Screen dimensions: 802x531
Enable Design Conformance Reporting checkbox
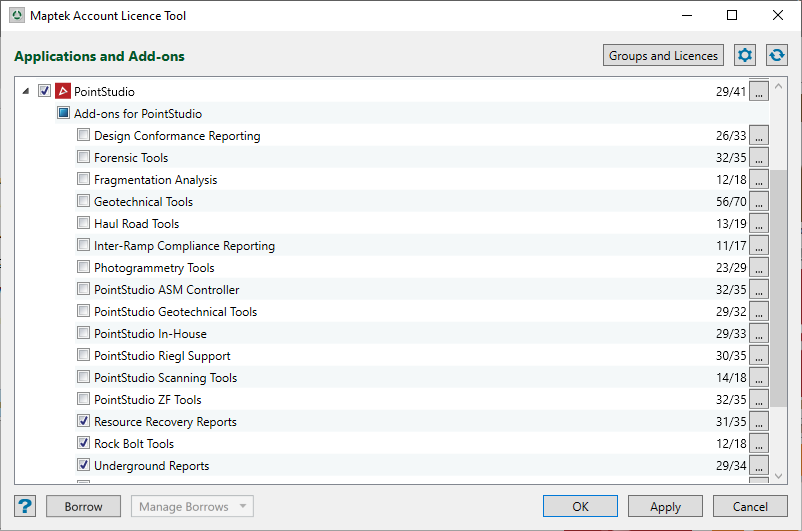tap(84, 136)
